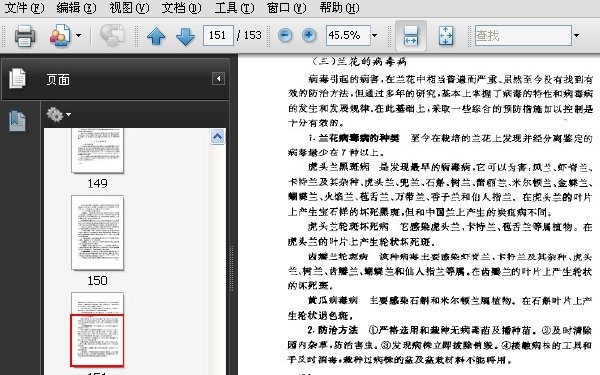Image resolution: width=600 pixels, height=375 pixels.
Task: Click the 页面 pages panel icon
Action: [x=17, y=78]
